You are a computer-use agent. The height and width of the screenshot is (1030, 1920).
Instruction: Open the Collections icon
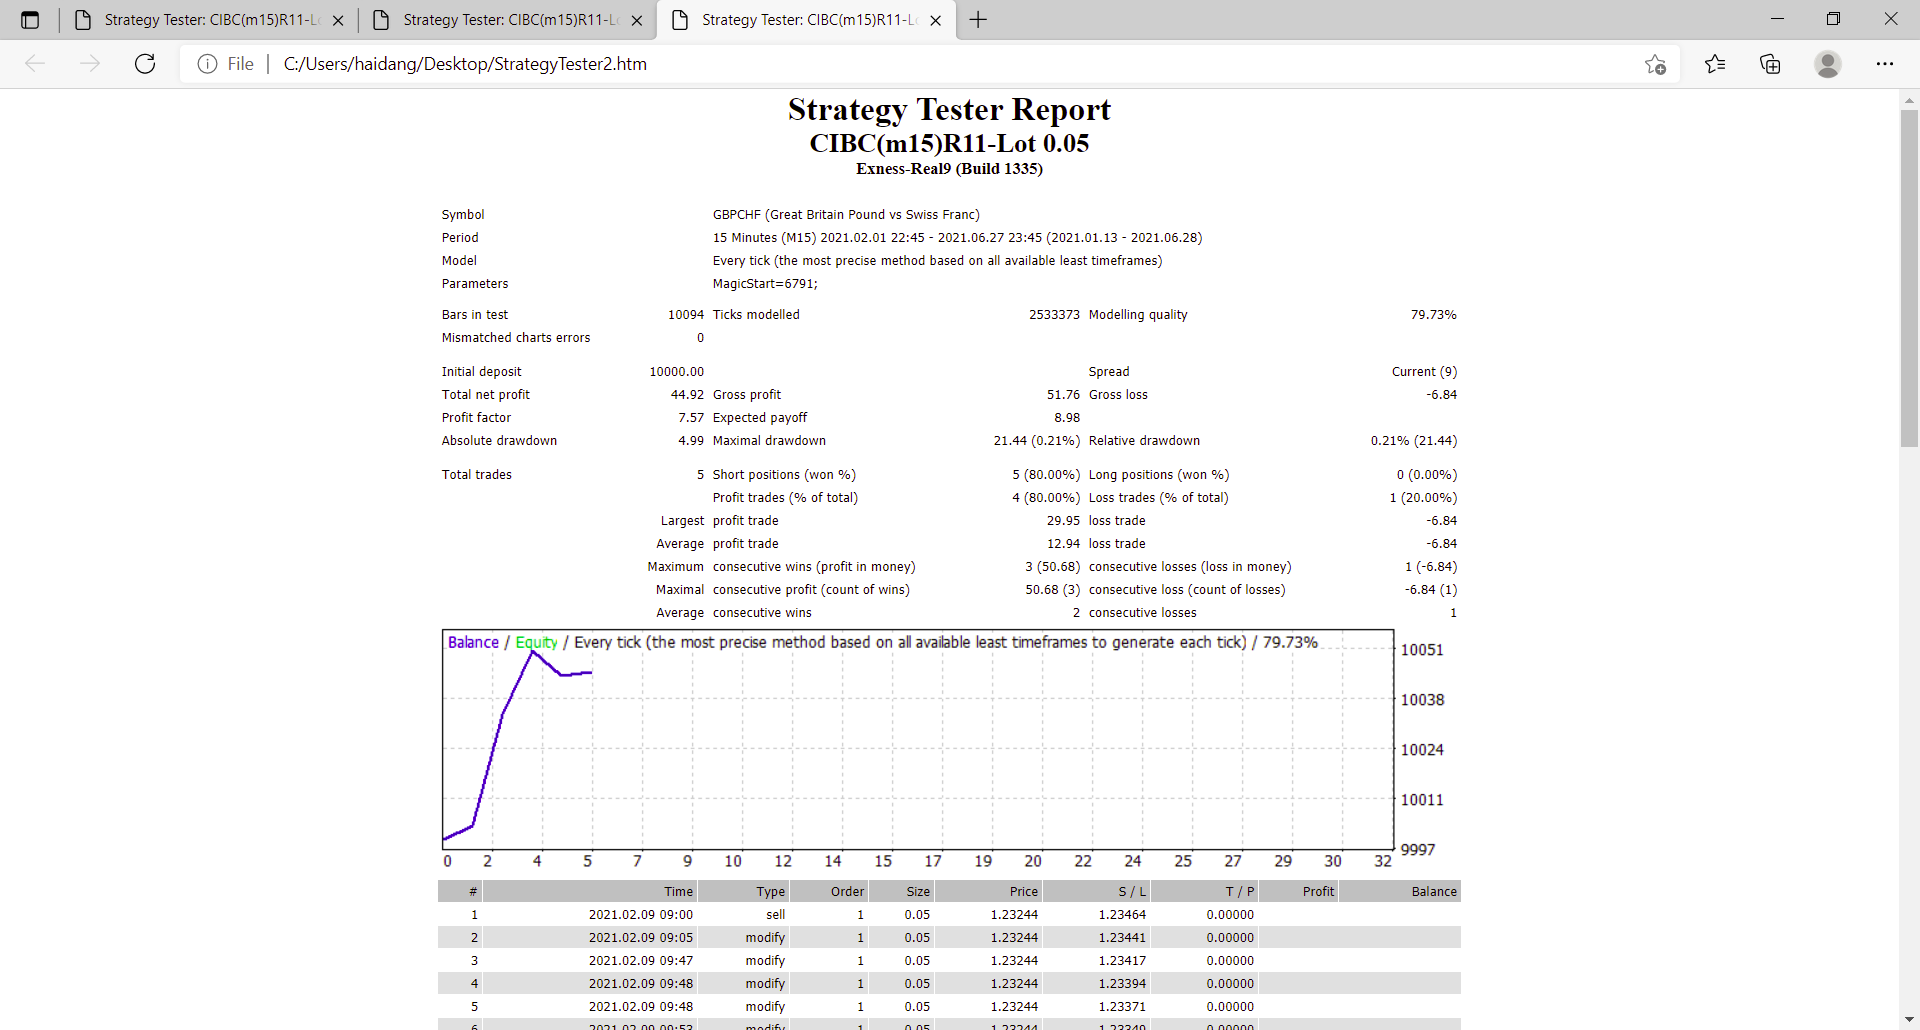tap(1770, 64)
